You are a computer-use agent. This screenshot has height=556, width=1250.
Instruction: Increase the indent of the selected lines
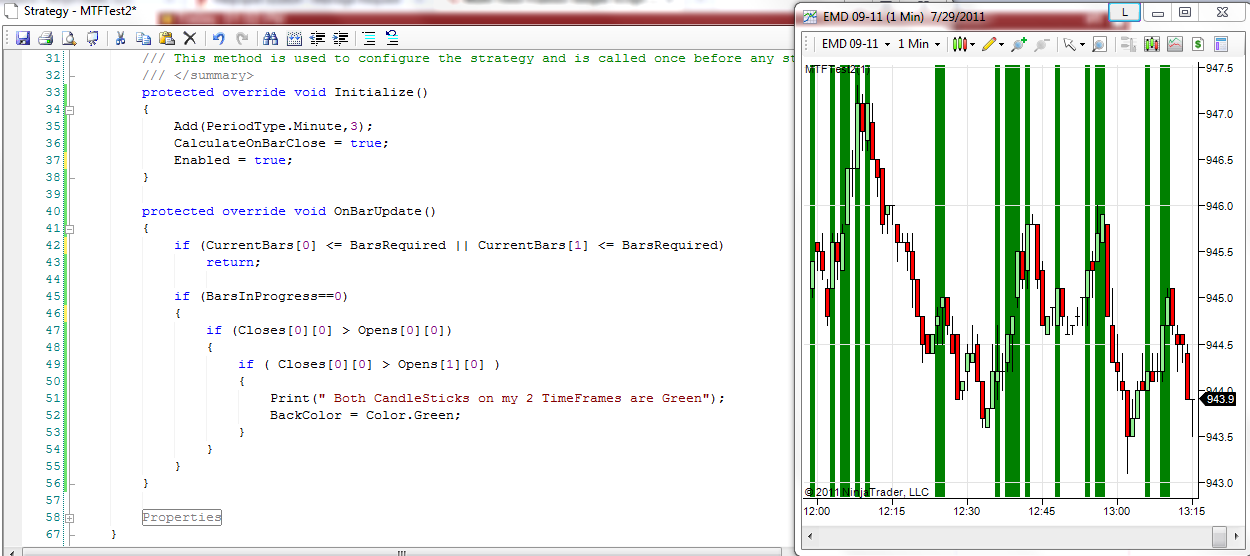pyautogui.click(x=341, y=39)
